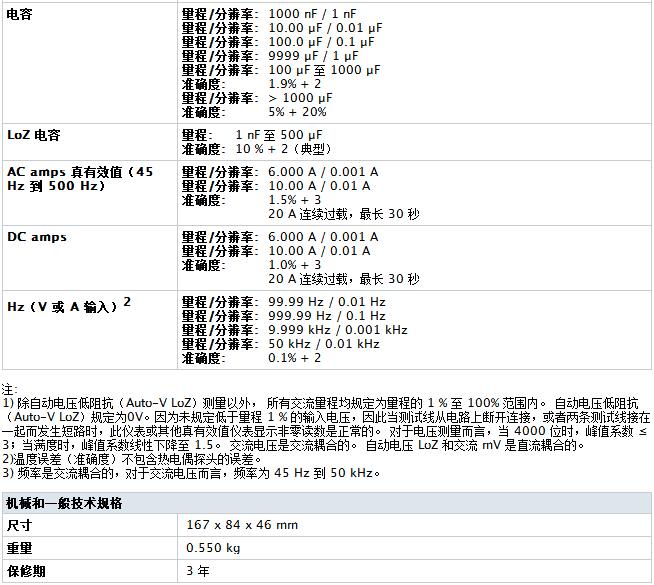The height and width of the screenshot is (585, 654).
Task: Click the DC amps accuracy '1.0% + 3'
Action: pos(294,265)
